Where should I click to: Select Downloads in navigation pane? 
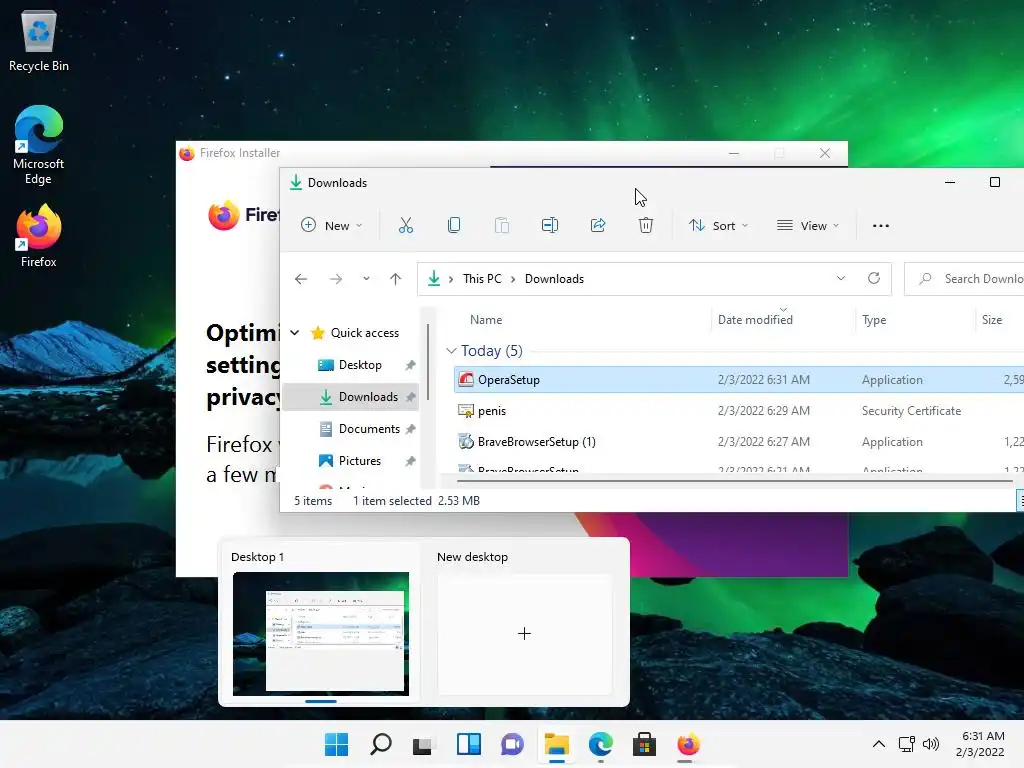tap(353, 397)
